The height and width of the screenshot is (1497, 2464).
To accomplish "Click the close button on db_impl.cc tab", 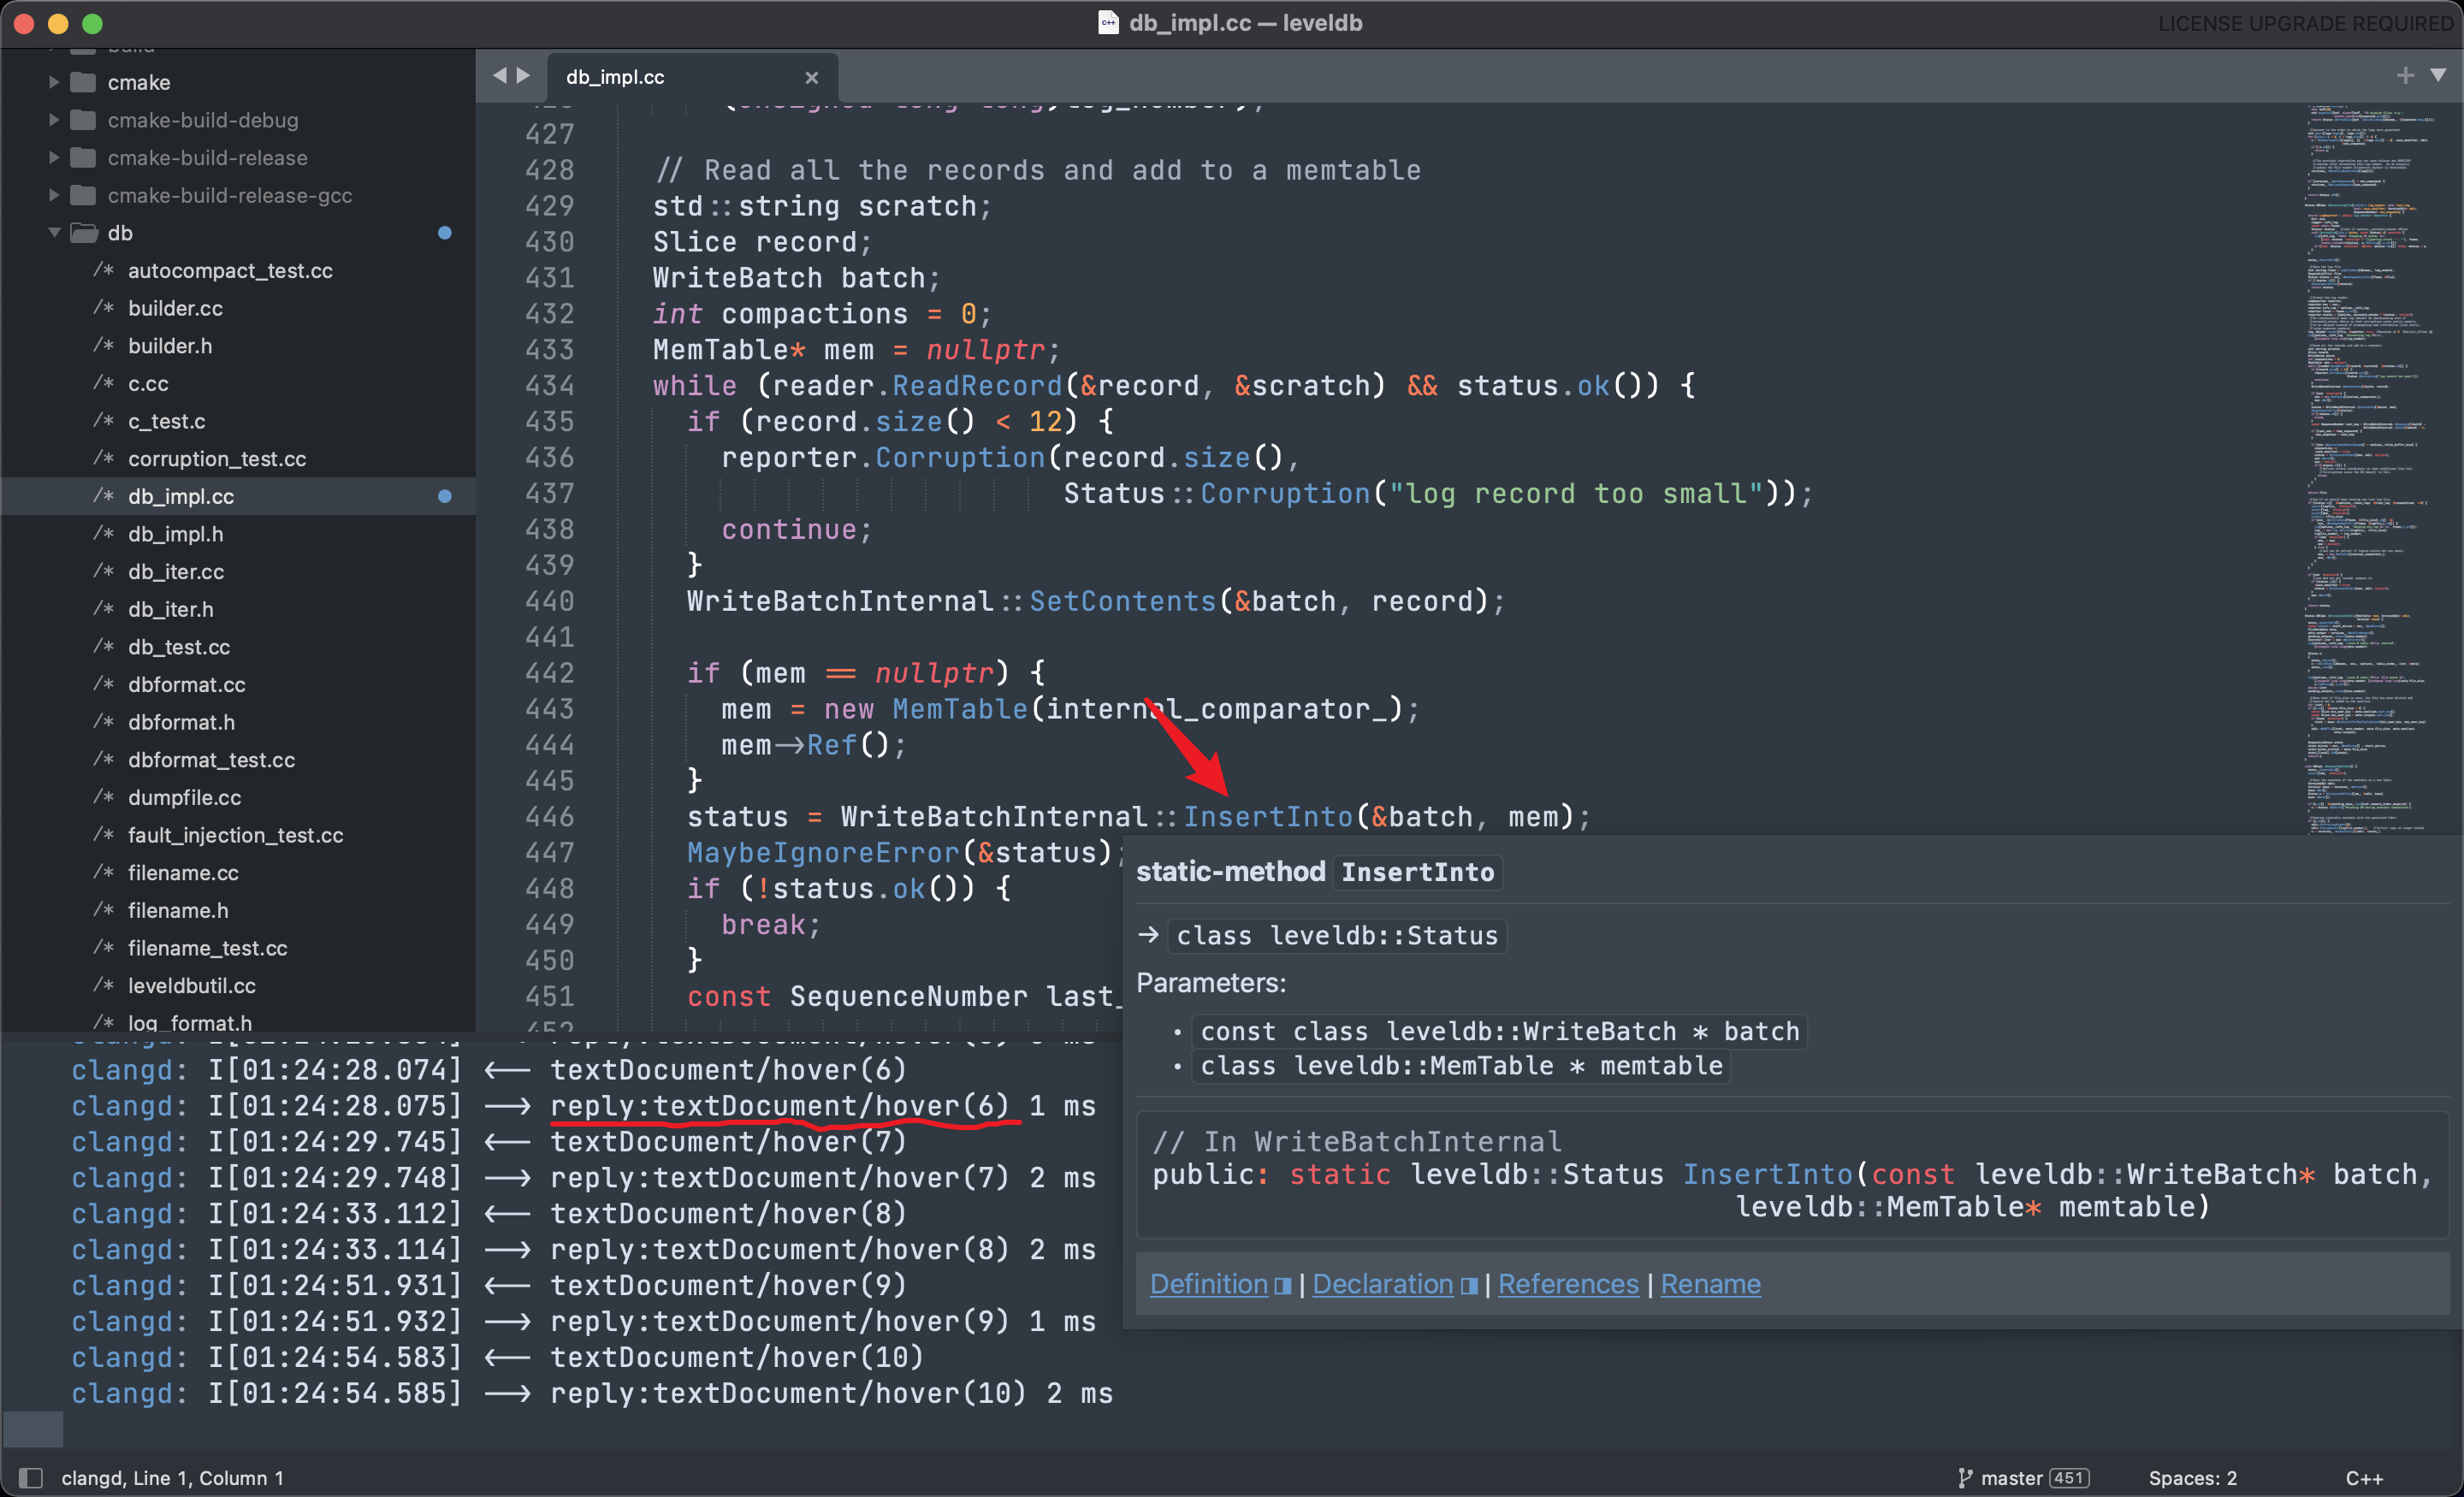I will pos(809,77).
